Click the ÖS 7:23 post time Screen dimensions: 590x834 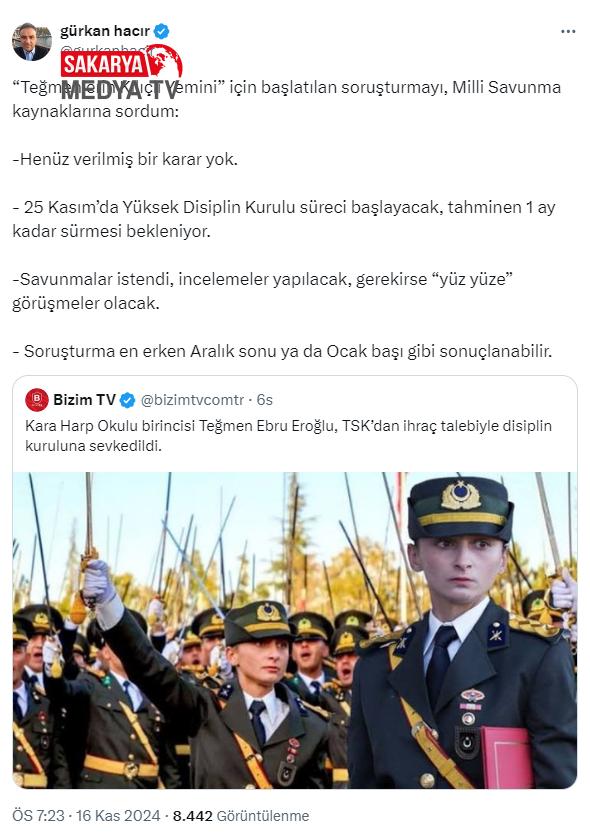pyautogui.click(x=38, y=815)
